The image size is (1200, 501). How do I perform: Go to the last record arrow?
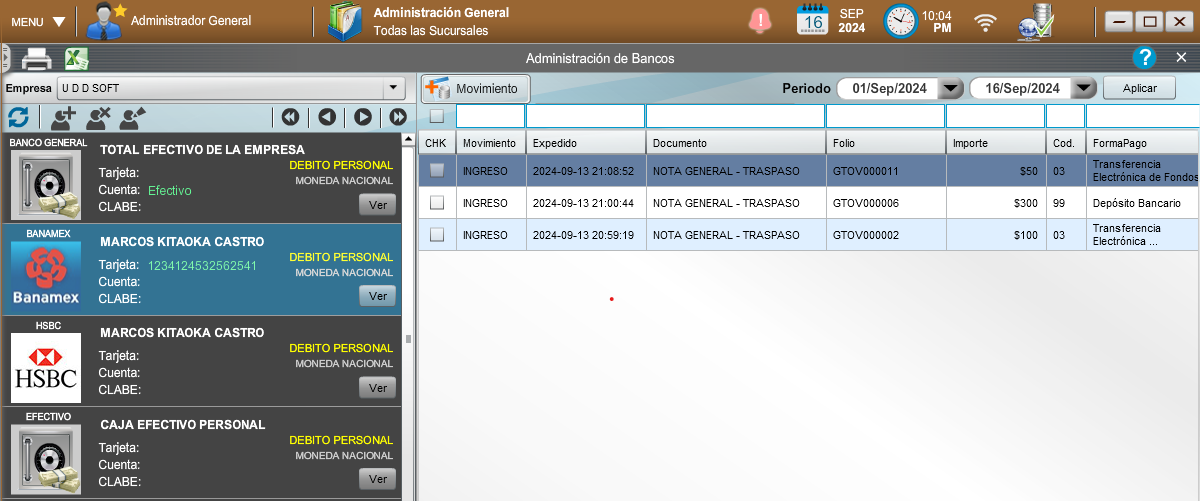point(397,117)
